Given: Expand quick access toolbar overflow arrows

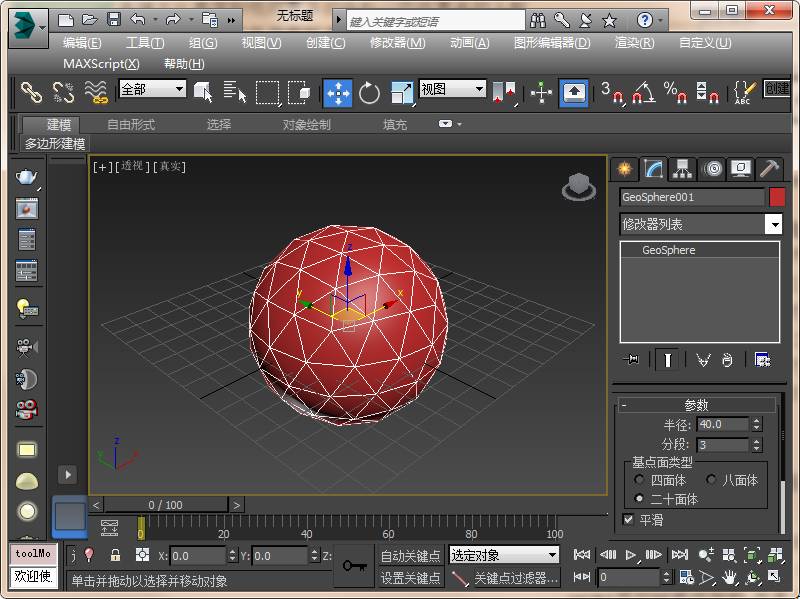Looking at the screenshot, I should coord(231,20).
